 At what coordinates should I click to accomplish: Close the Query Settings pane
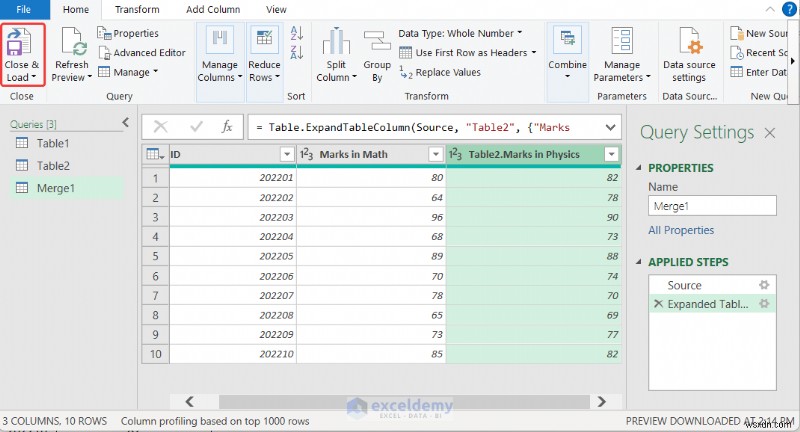coord(769,133)
